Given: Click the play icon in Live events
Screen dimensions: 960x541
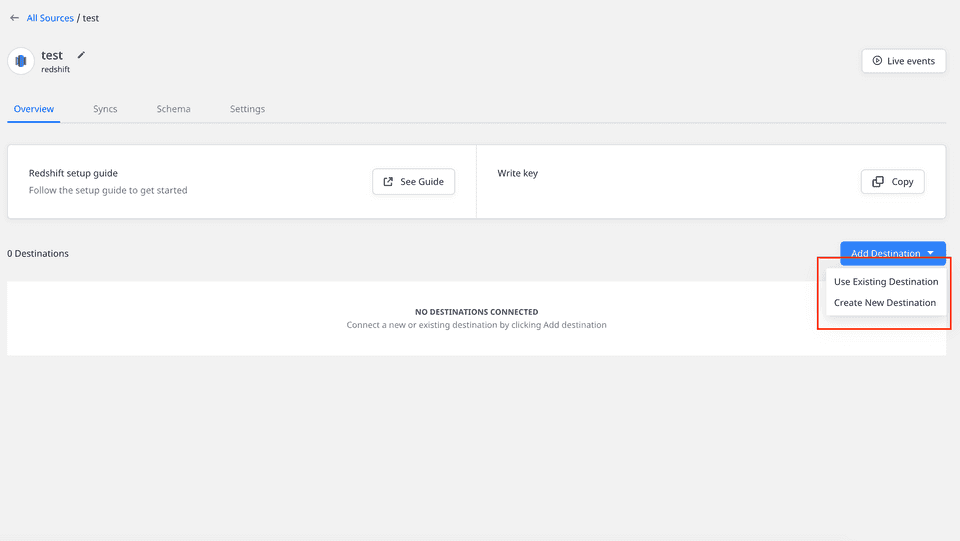Looking at the screenshot, I should pos(877,61).
